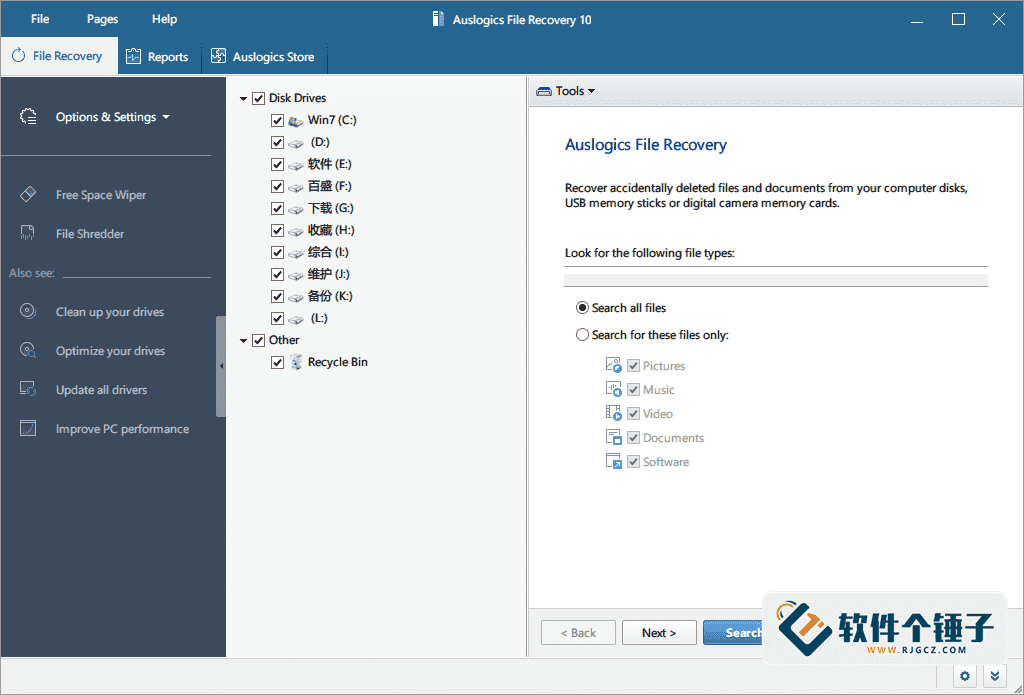Click the Optimize your drives icon
1024x695 pixels.
coord(27,350)
